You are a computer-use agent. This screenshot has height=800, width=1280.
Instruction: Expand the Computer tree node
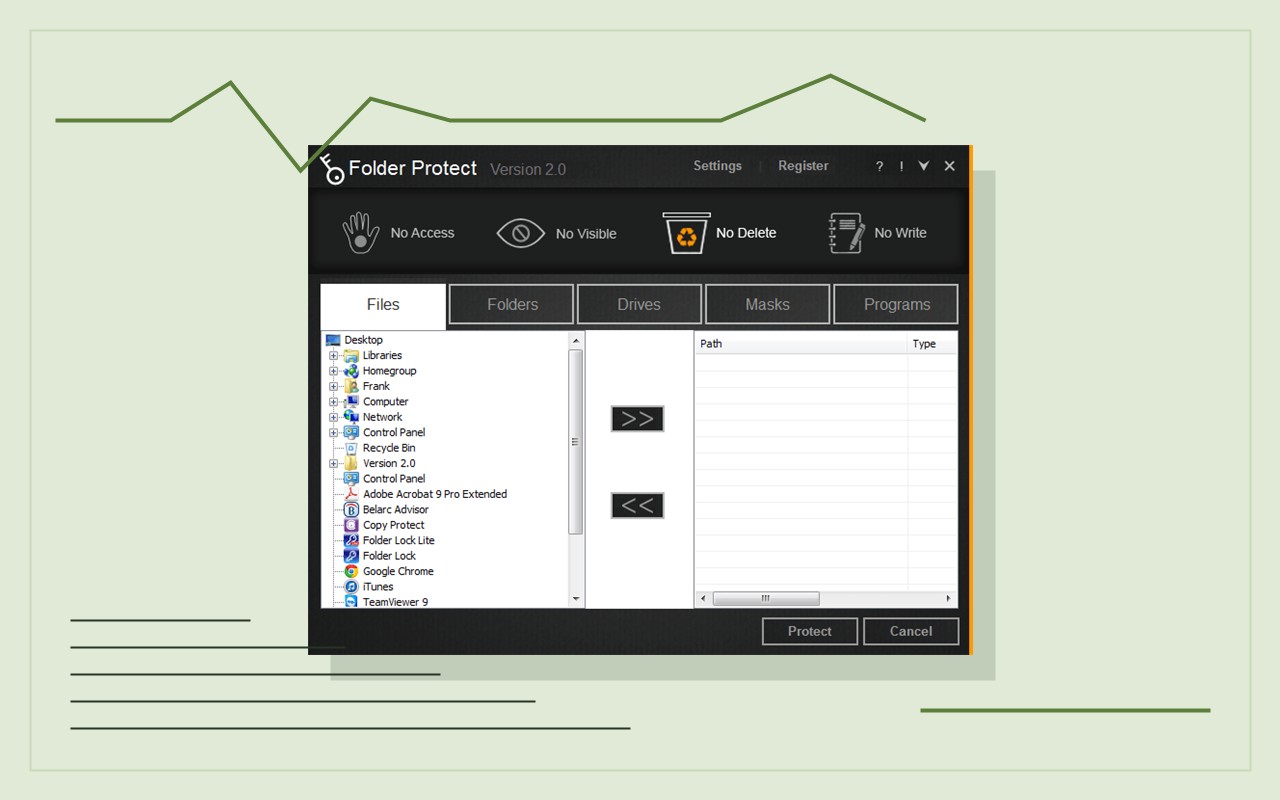coord(334,402)
